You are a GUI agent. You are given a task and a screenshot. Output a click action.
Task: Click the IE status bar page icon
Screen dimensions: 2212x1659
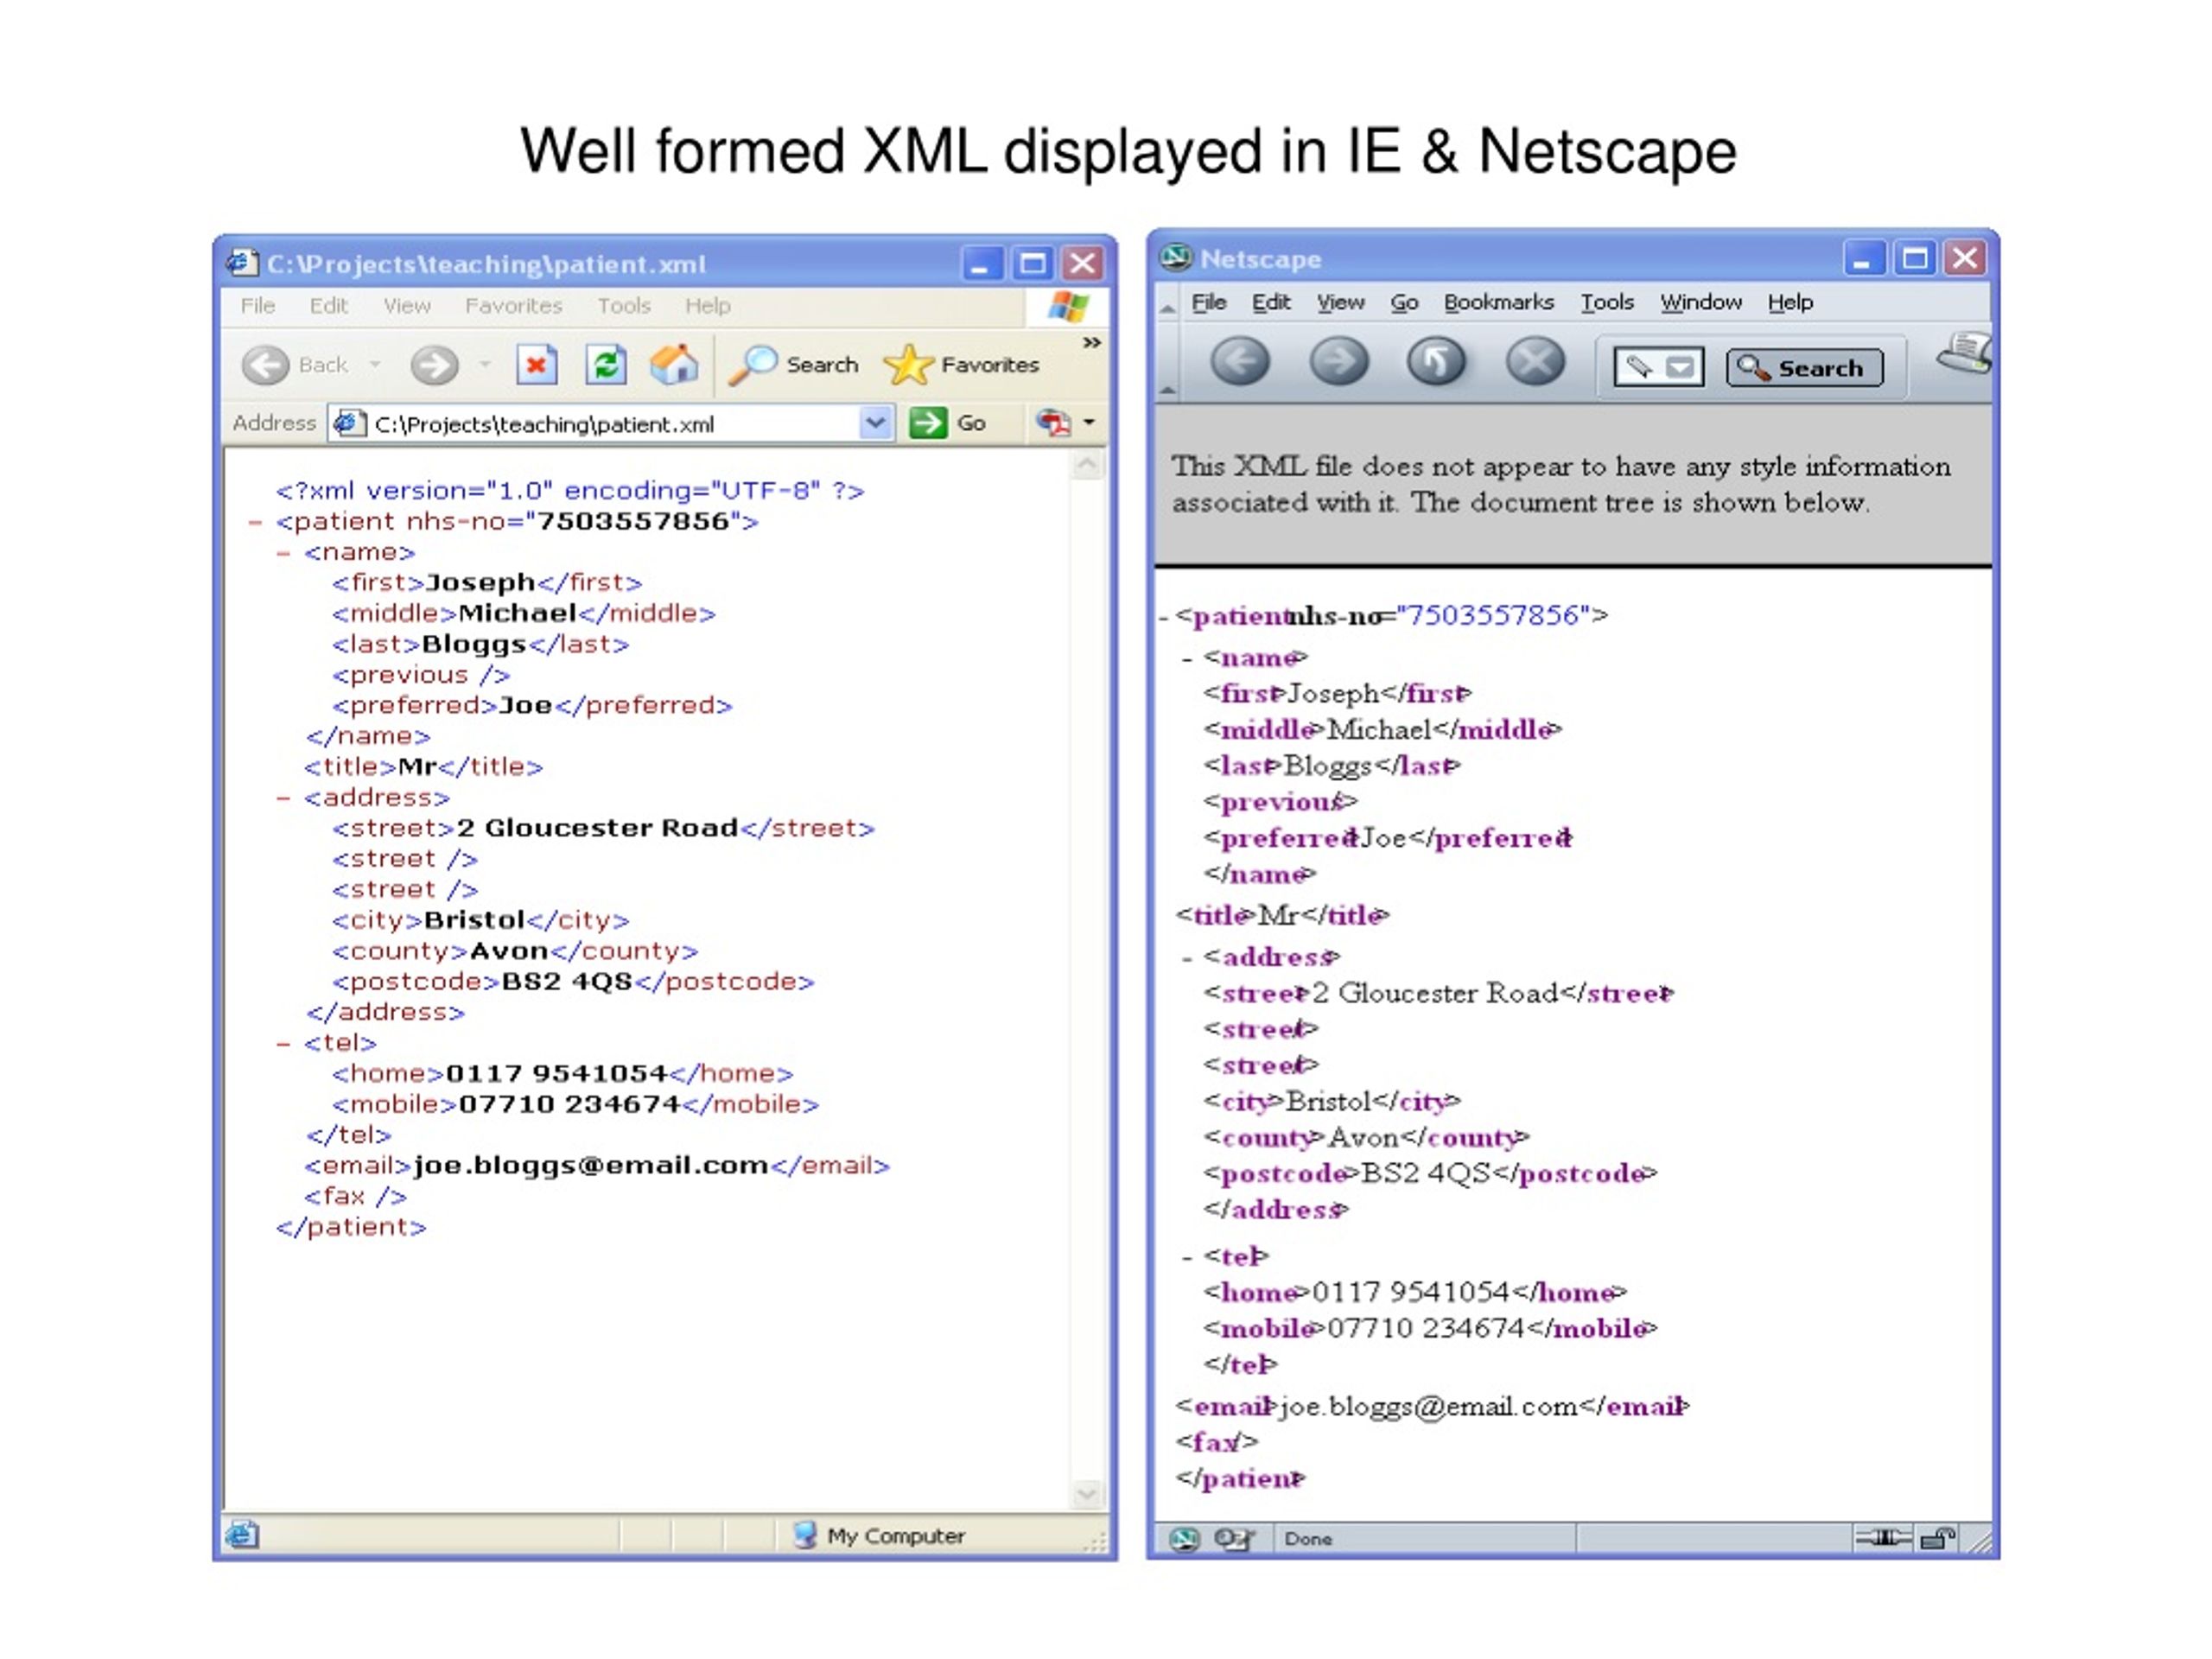[x=243, y=1534]
